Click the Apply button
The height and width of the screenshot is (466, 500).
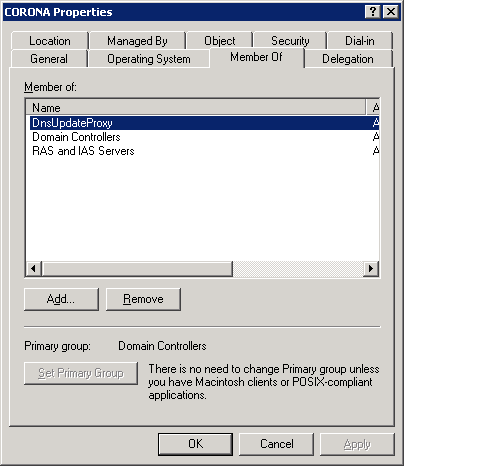coord(357,444)
